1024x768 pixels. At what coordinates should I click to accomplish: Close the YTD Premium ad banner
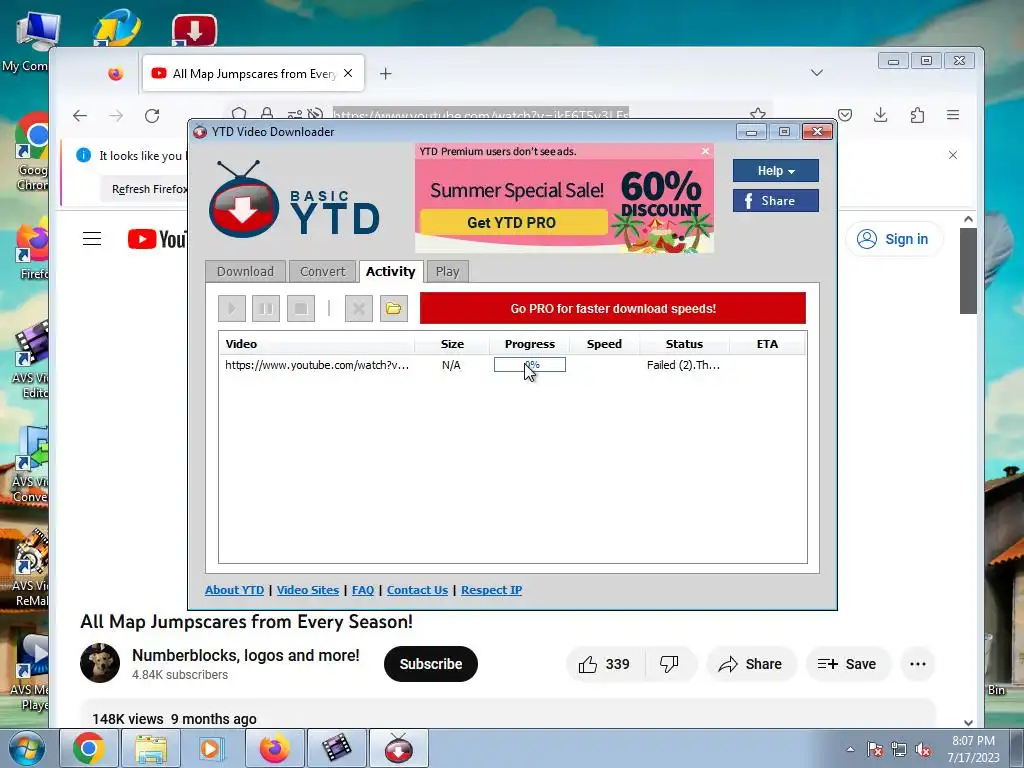point(705,151)
